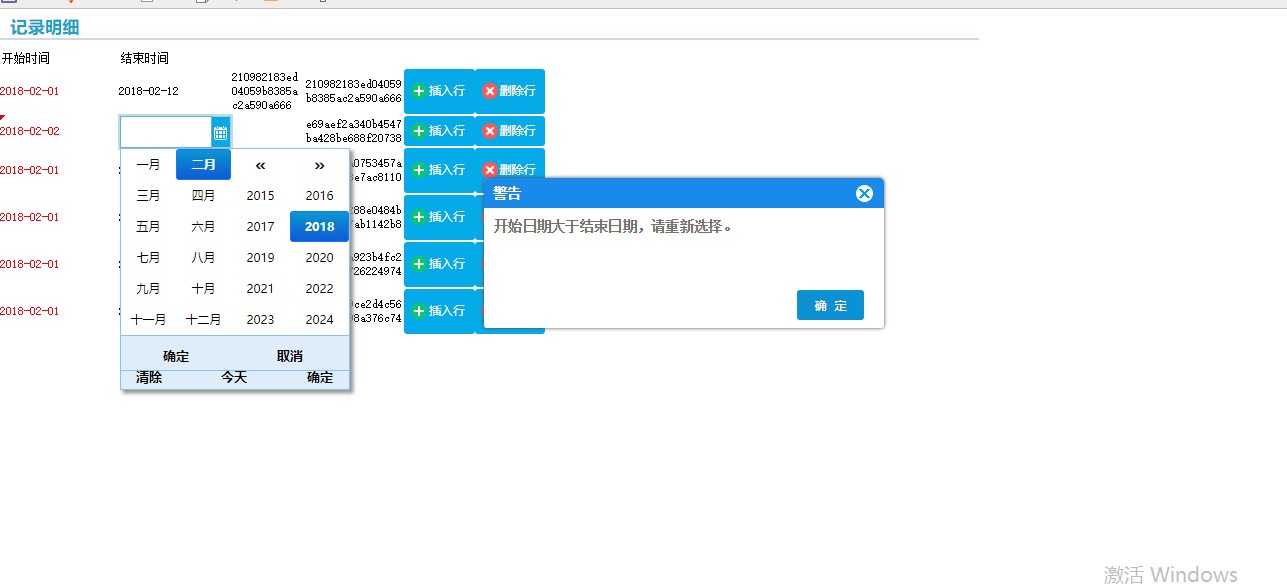Set the date to today with 今天

point(234,378)
